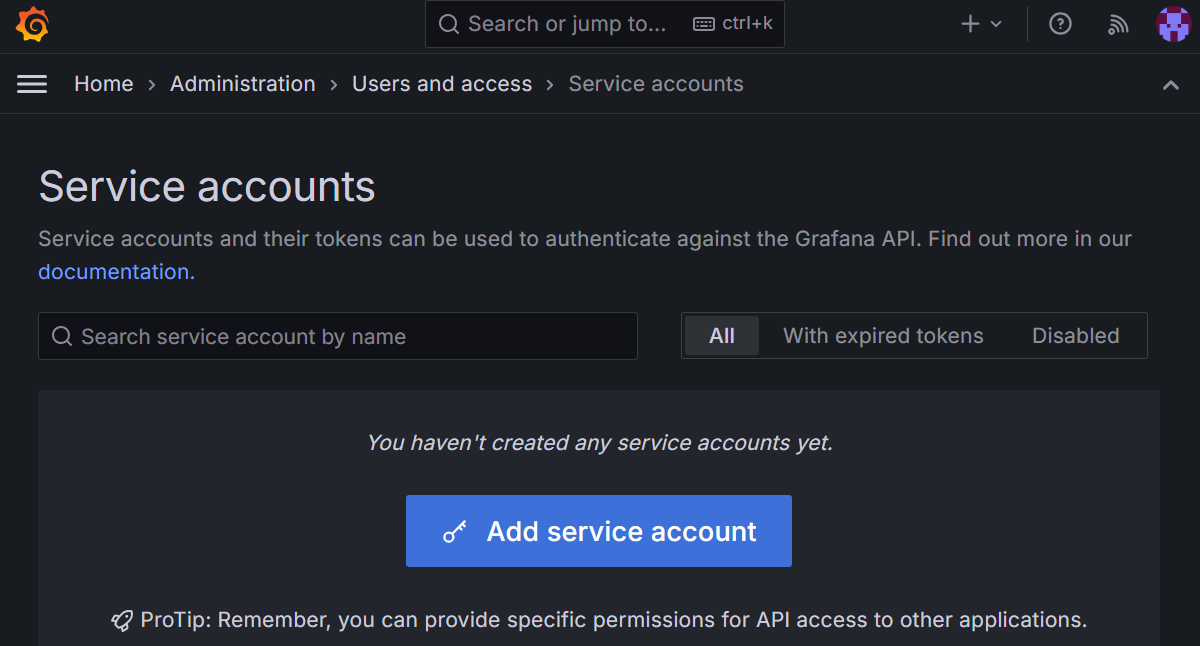Open the Help menu icon
1200x646 pixels.
coord(1060,24)
